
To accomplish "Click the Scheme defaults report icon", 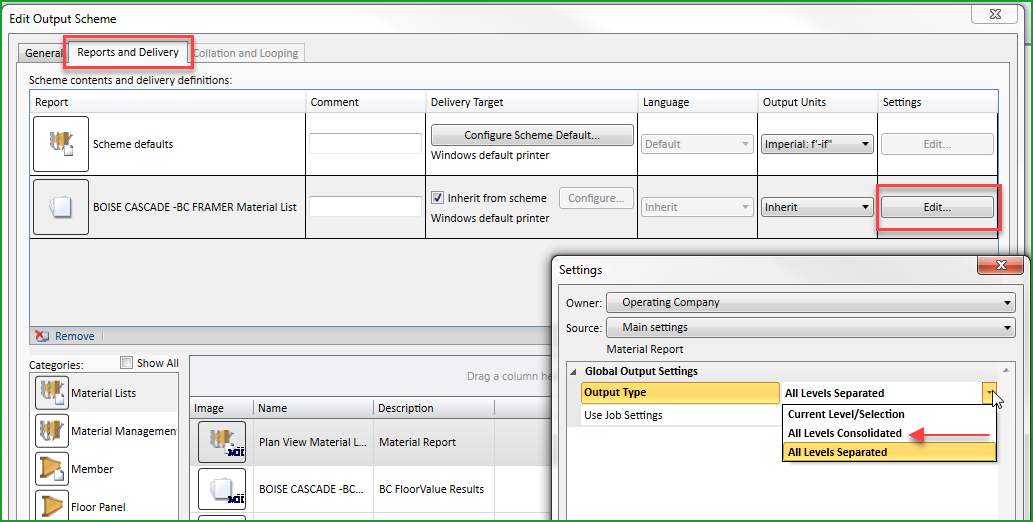I will click(x=61, y=144).
